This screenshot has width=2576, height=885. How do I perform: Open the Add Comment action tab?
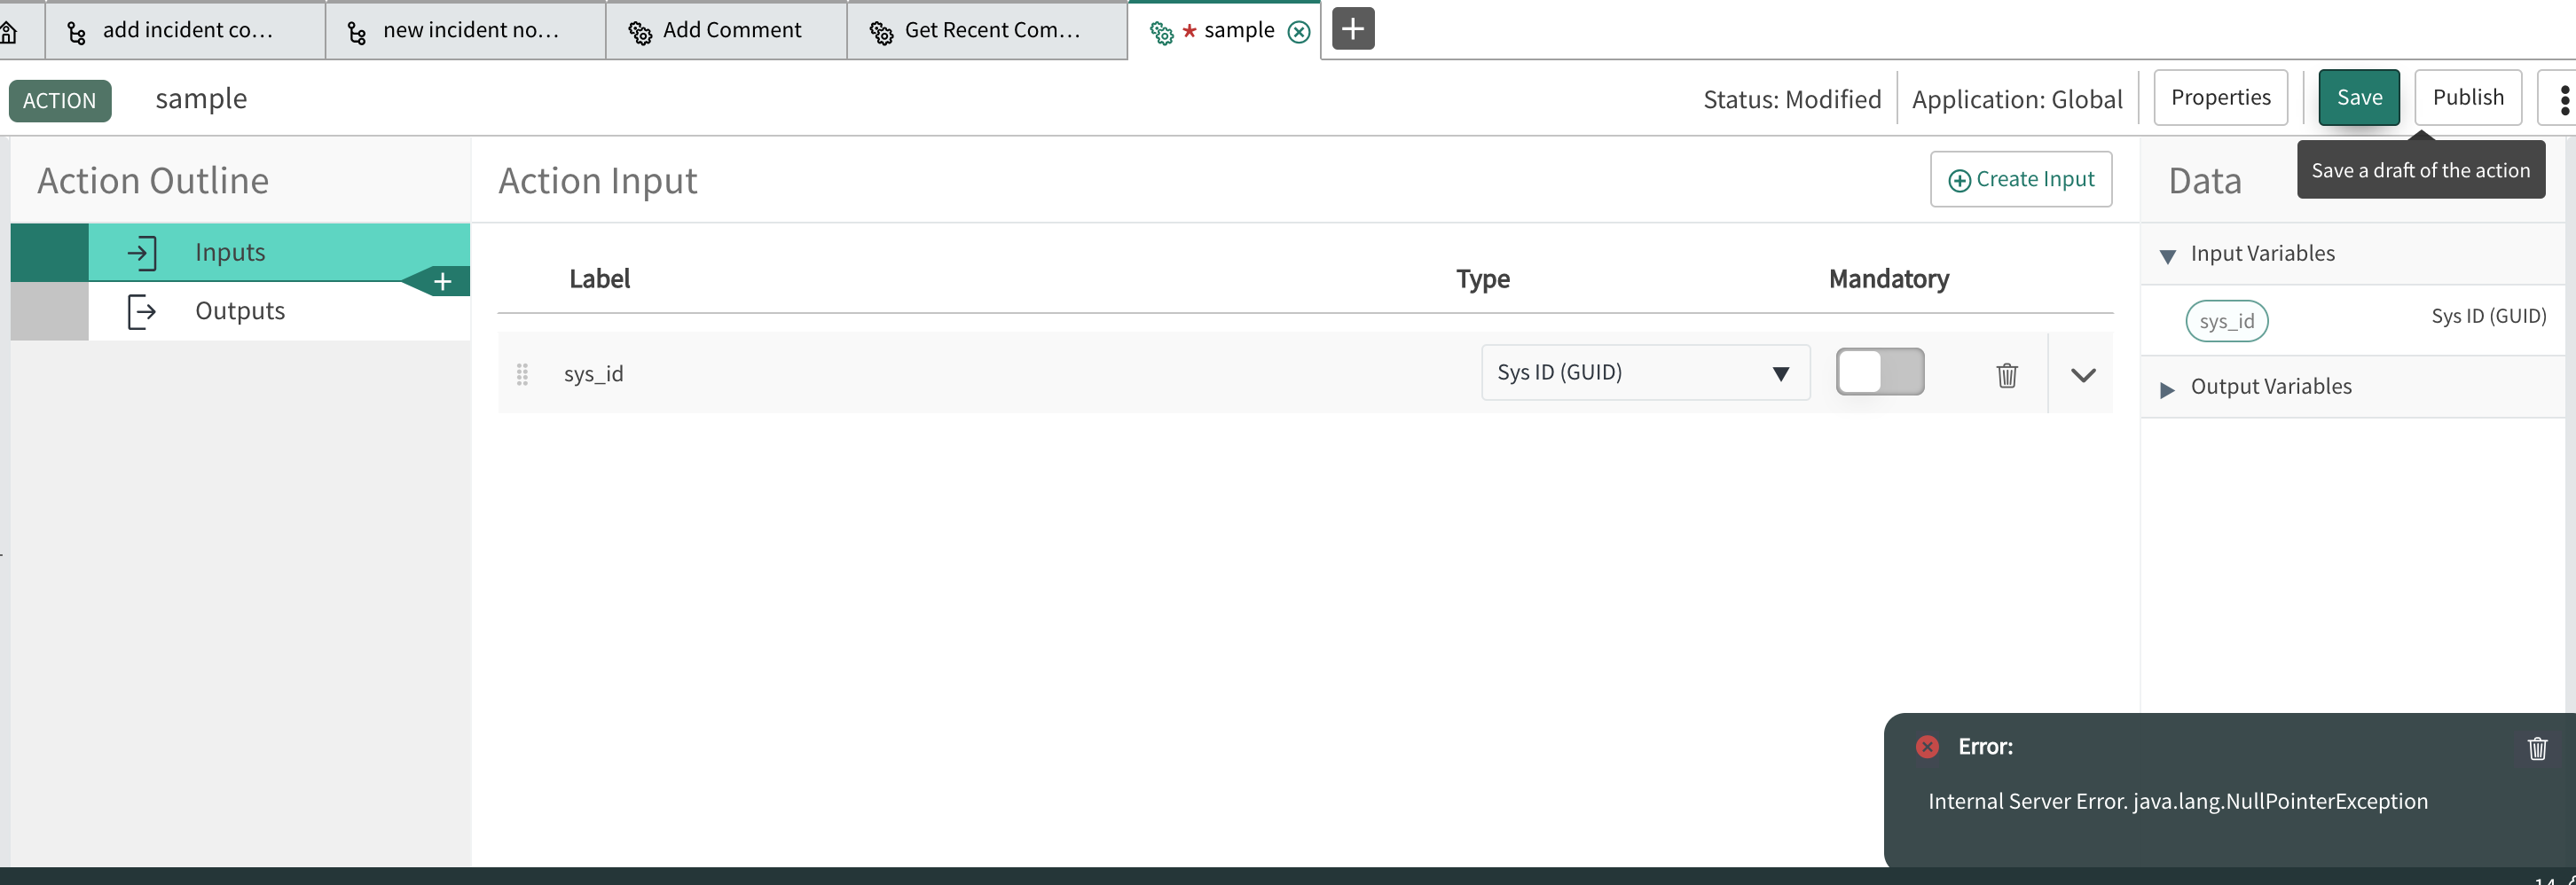(x=727, y=31)
